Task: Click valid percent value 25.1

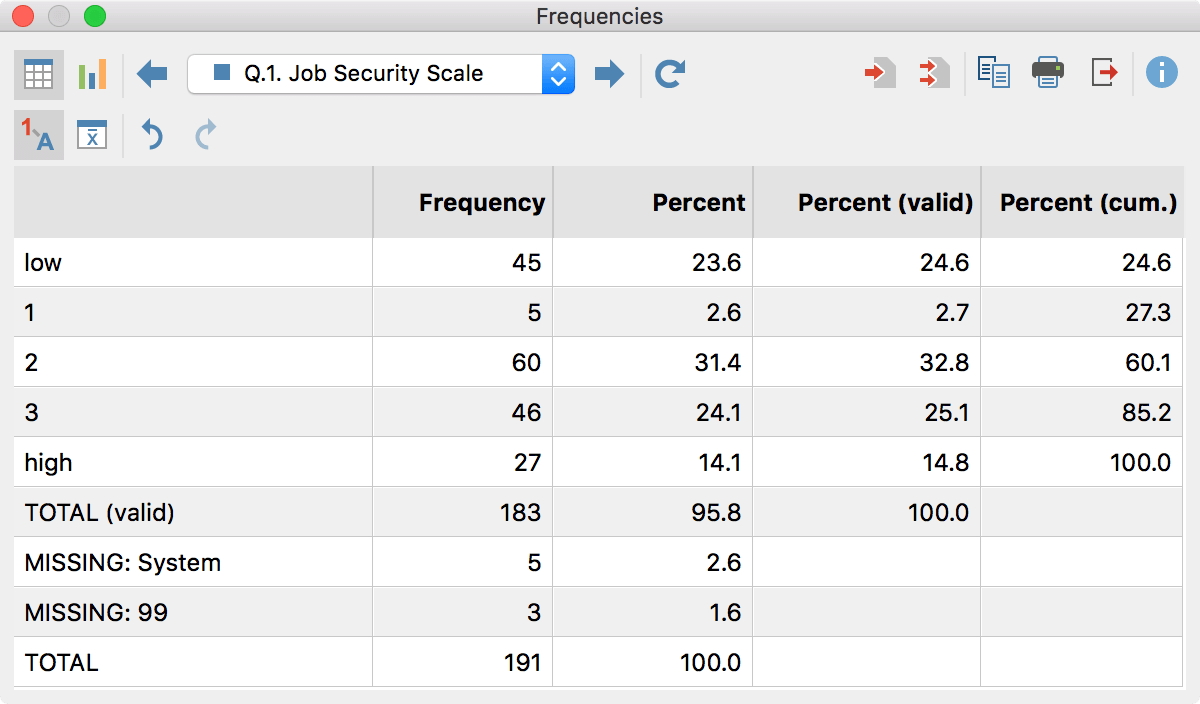Action: pos(945,413)
